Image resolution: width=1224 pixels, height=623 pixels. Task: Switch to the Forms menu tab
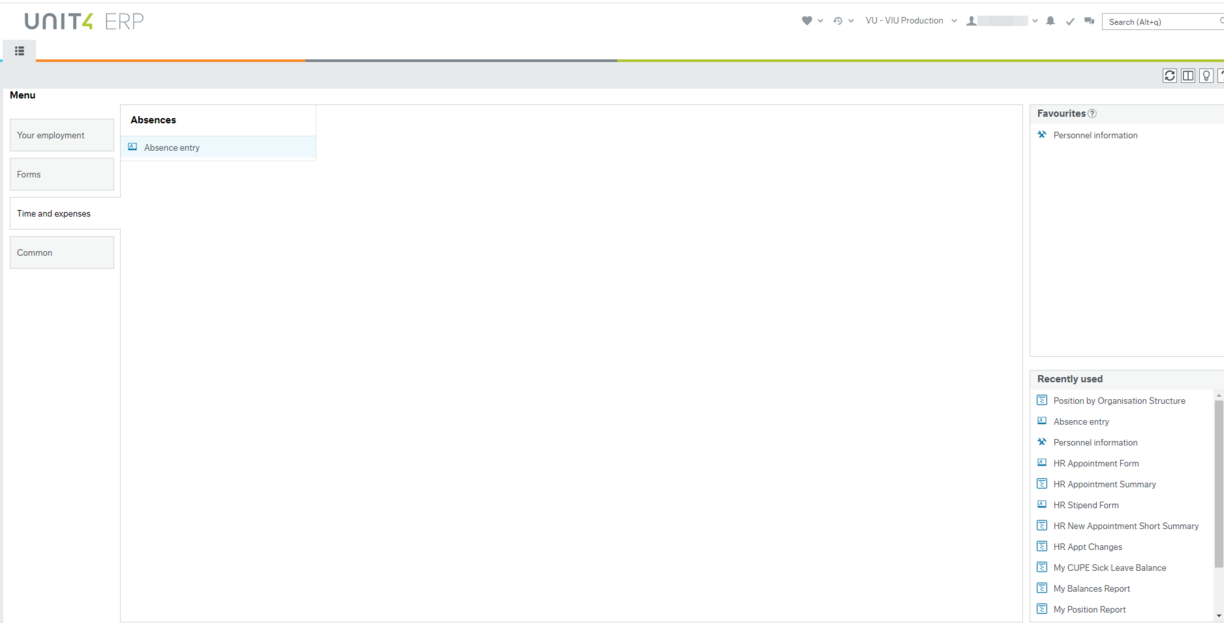coord(62,174)
